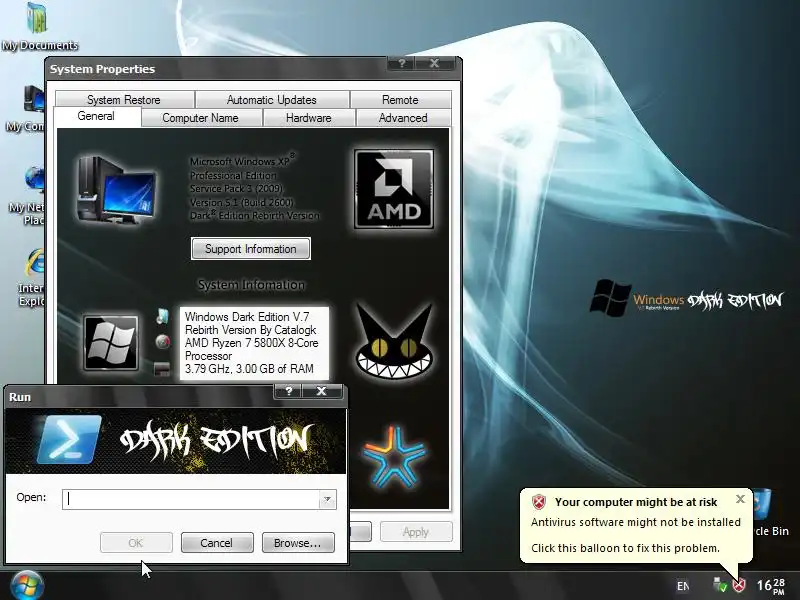Click the security alert shield tray icon
Image resolution: width=800 pixels, height=600 pixels.
click(739, 585)
